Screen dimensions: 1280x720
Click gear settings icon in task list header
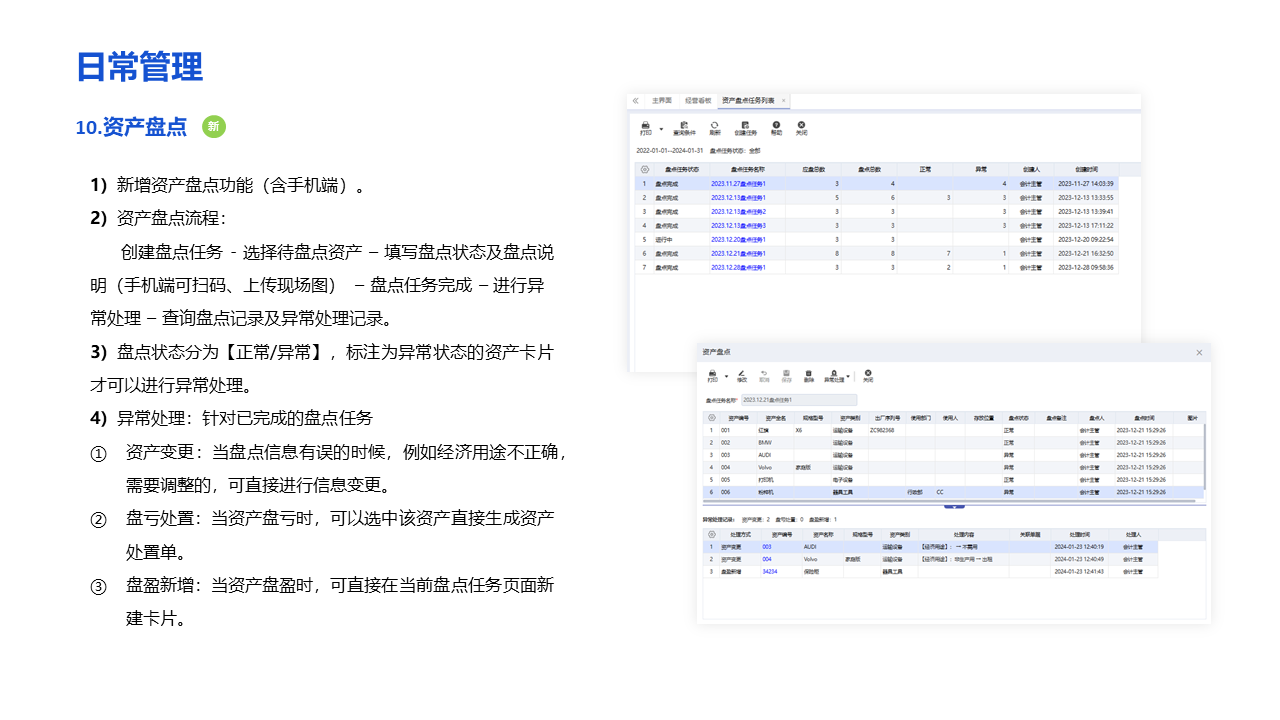point(644,169)
